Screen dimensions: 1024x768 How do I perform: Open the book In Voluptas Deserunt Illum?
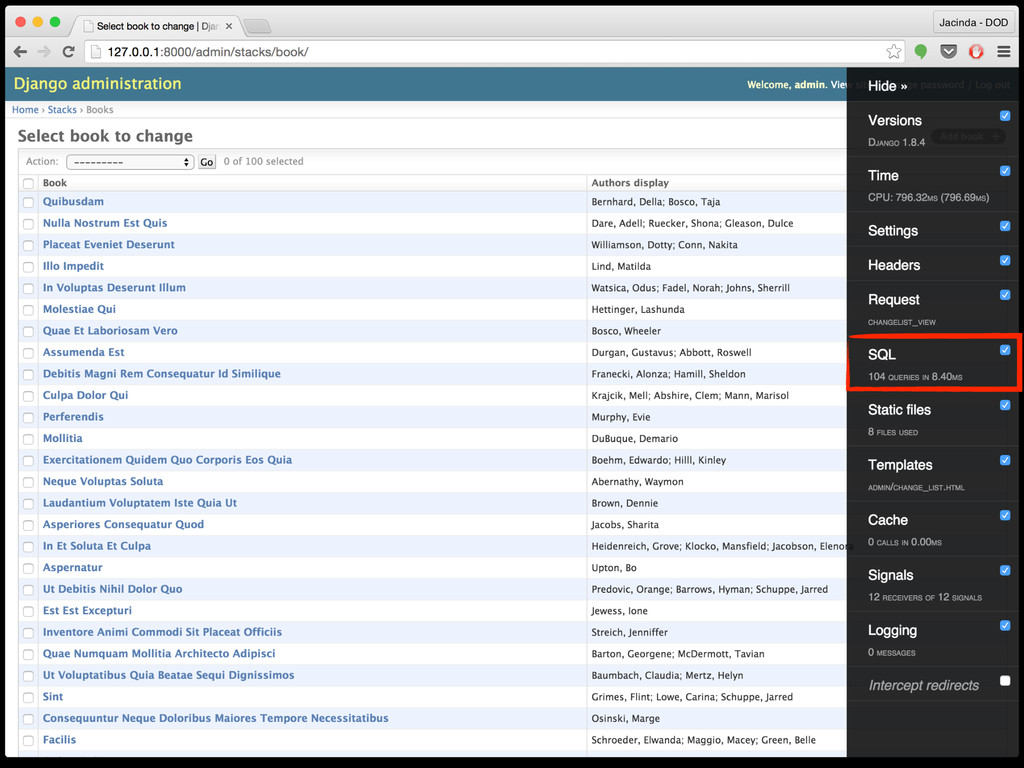(x=114, y=288)
